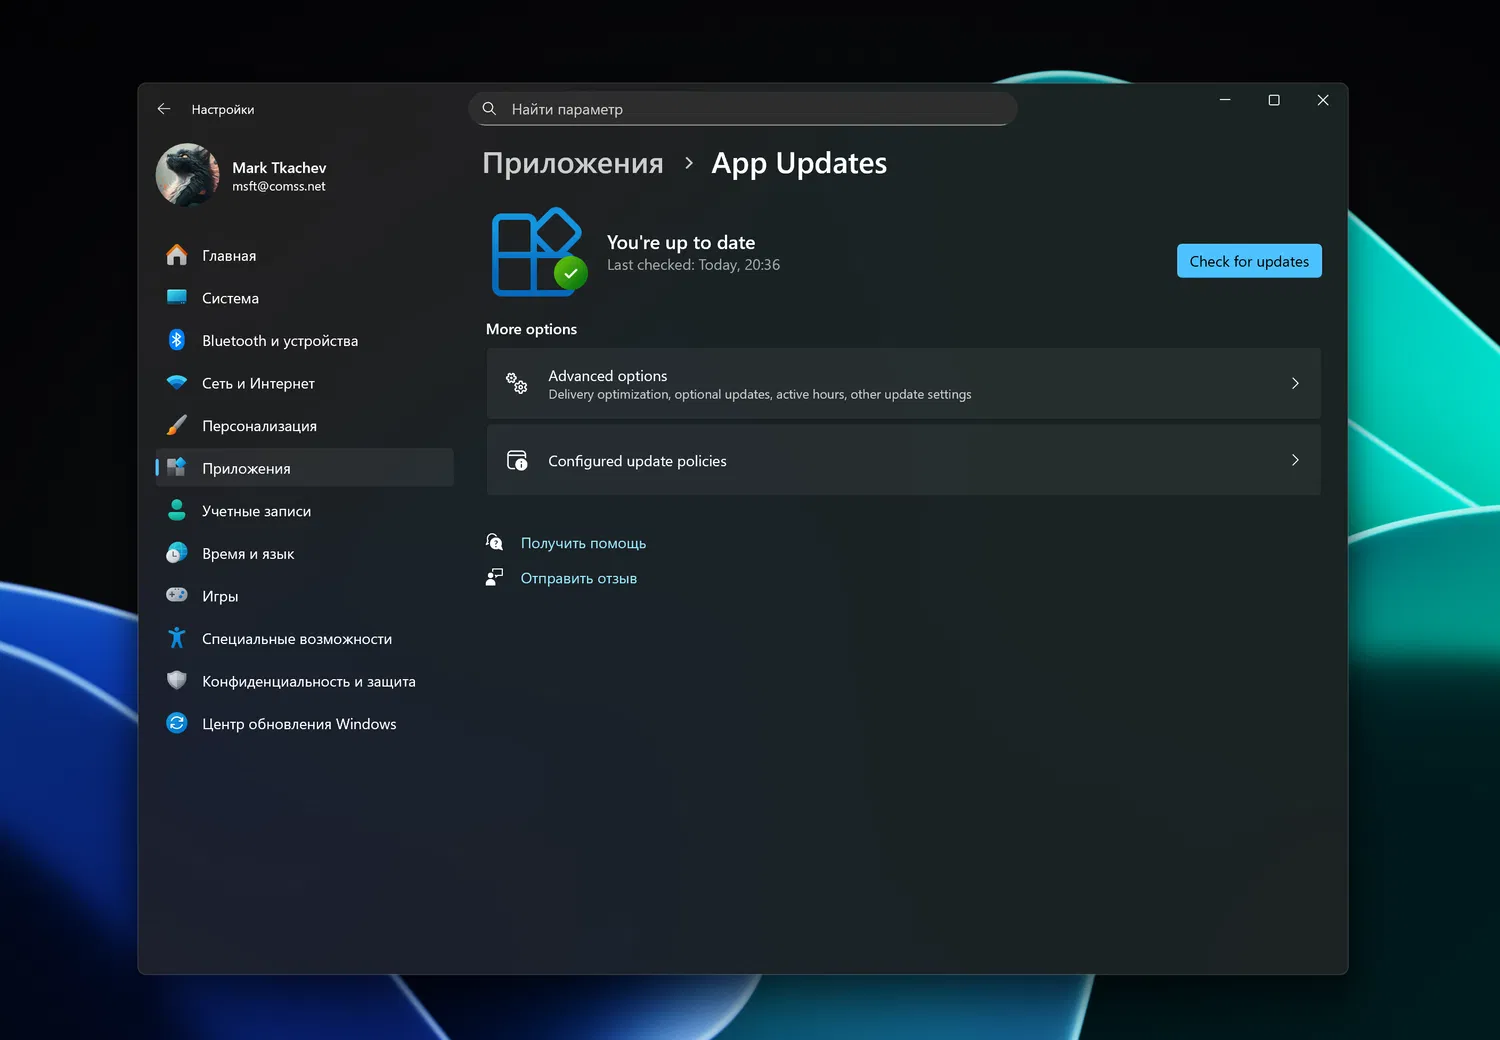Go back to Приложения via breadcrumb
The width and height of the screenshot is (1500, 1040).
pyautogui.click(x=573, y=163)
